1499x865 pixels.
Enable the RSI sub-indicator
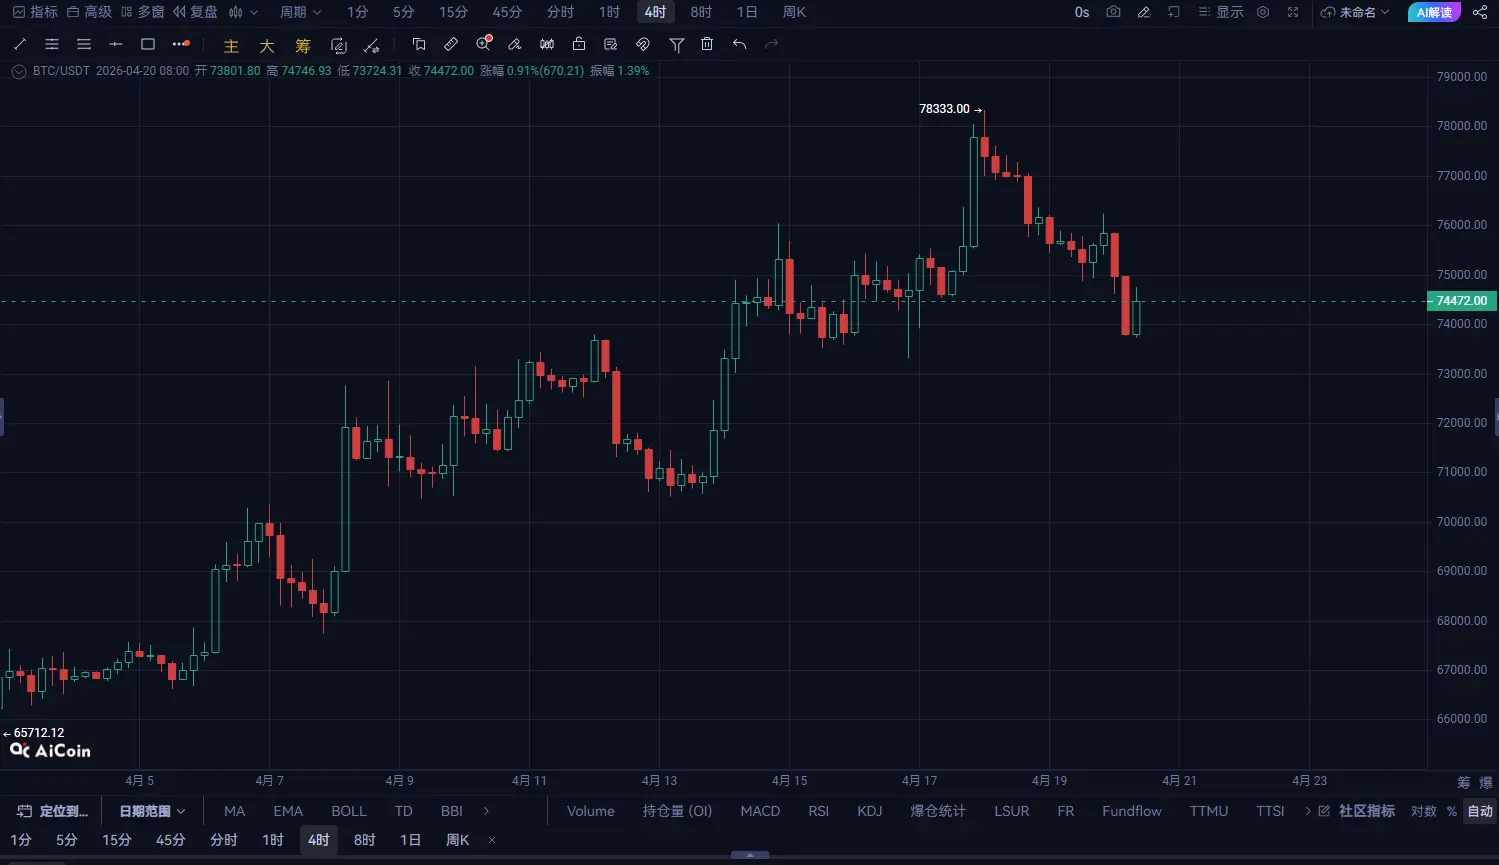click(x=819, y=811)
